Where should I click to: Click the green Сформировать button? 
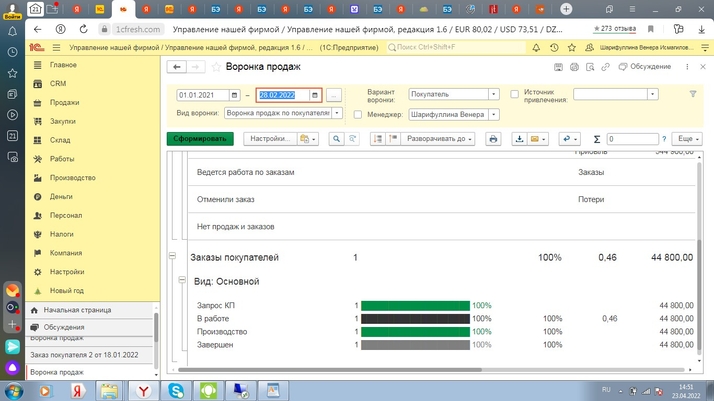tap(200, 139)
